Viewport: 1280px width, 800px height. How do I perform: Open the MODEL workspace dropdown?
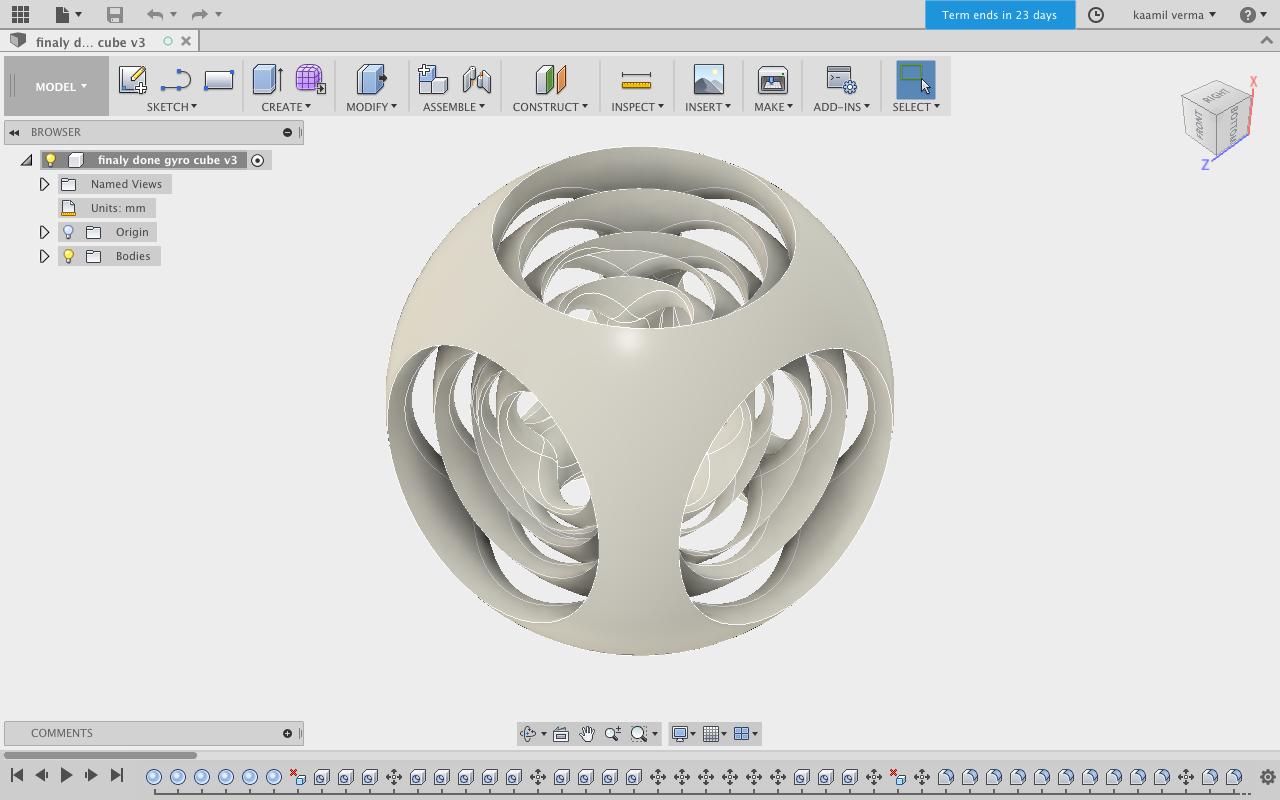[x=60, y=87]
